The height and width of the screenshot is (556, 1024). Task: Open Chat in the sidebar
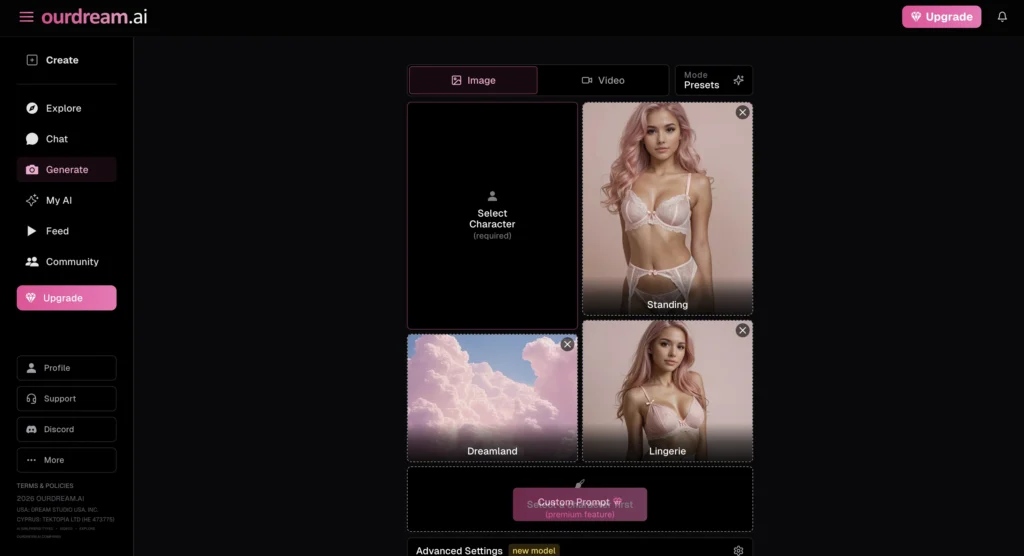point(66,139)
